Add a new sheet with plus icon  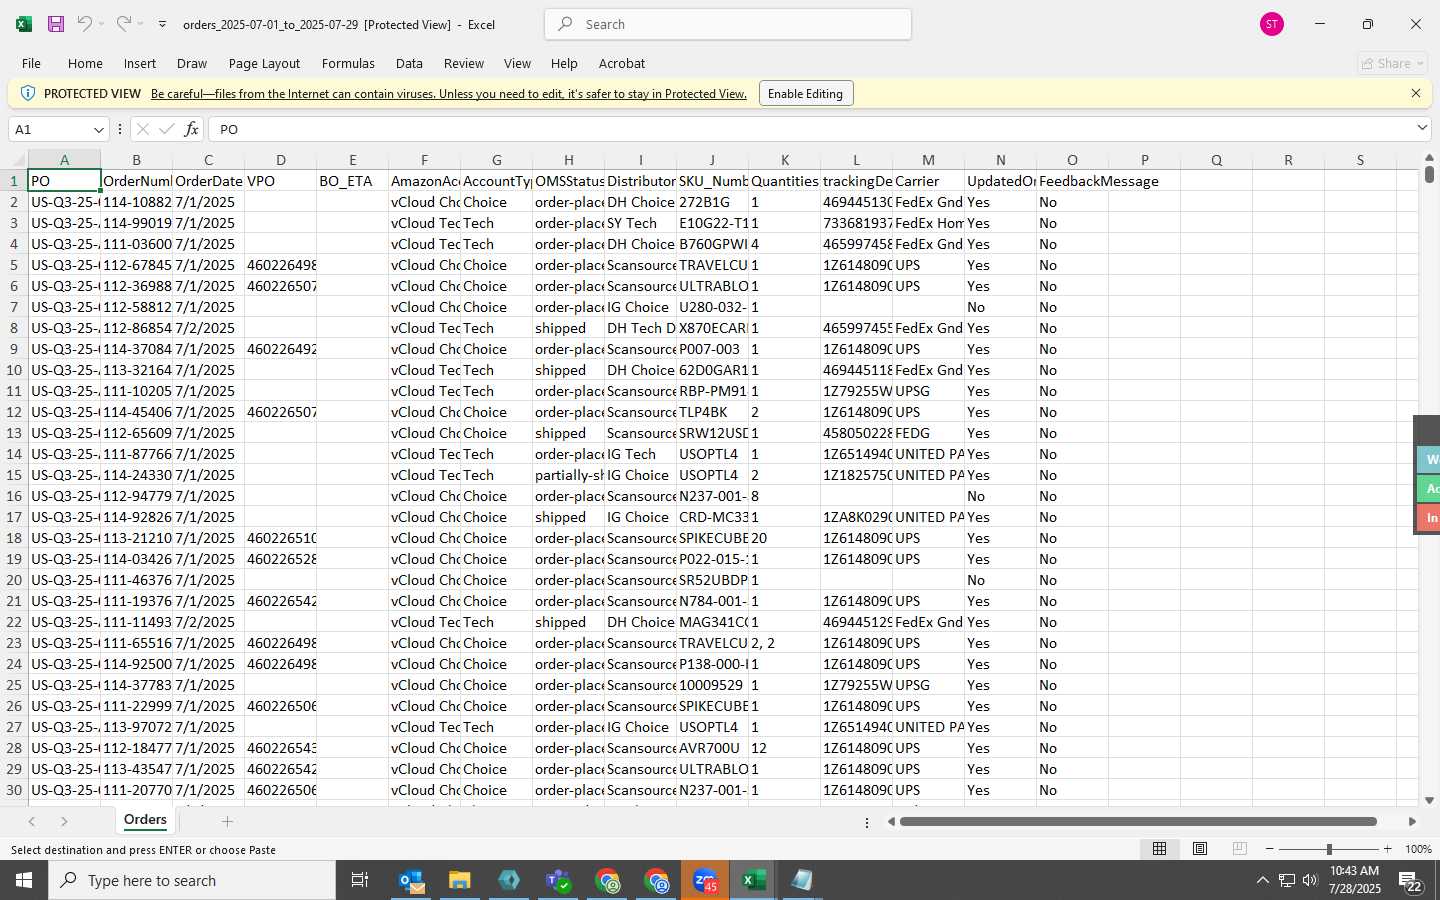(227, 821)
